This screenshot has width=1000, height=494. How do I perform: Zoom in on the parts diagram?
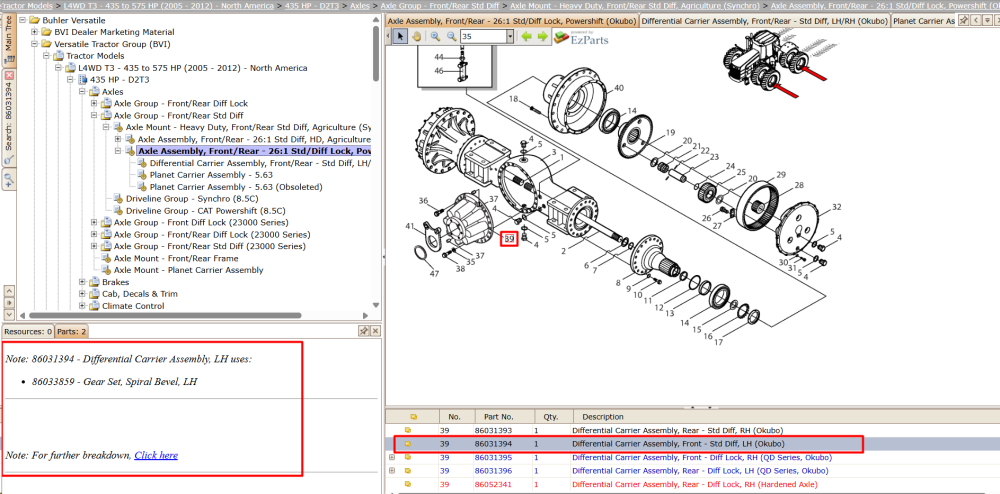[436, 36]
